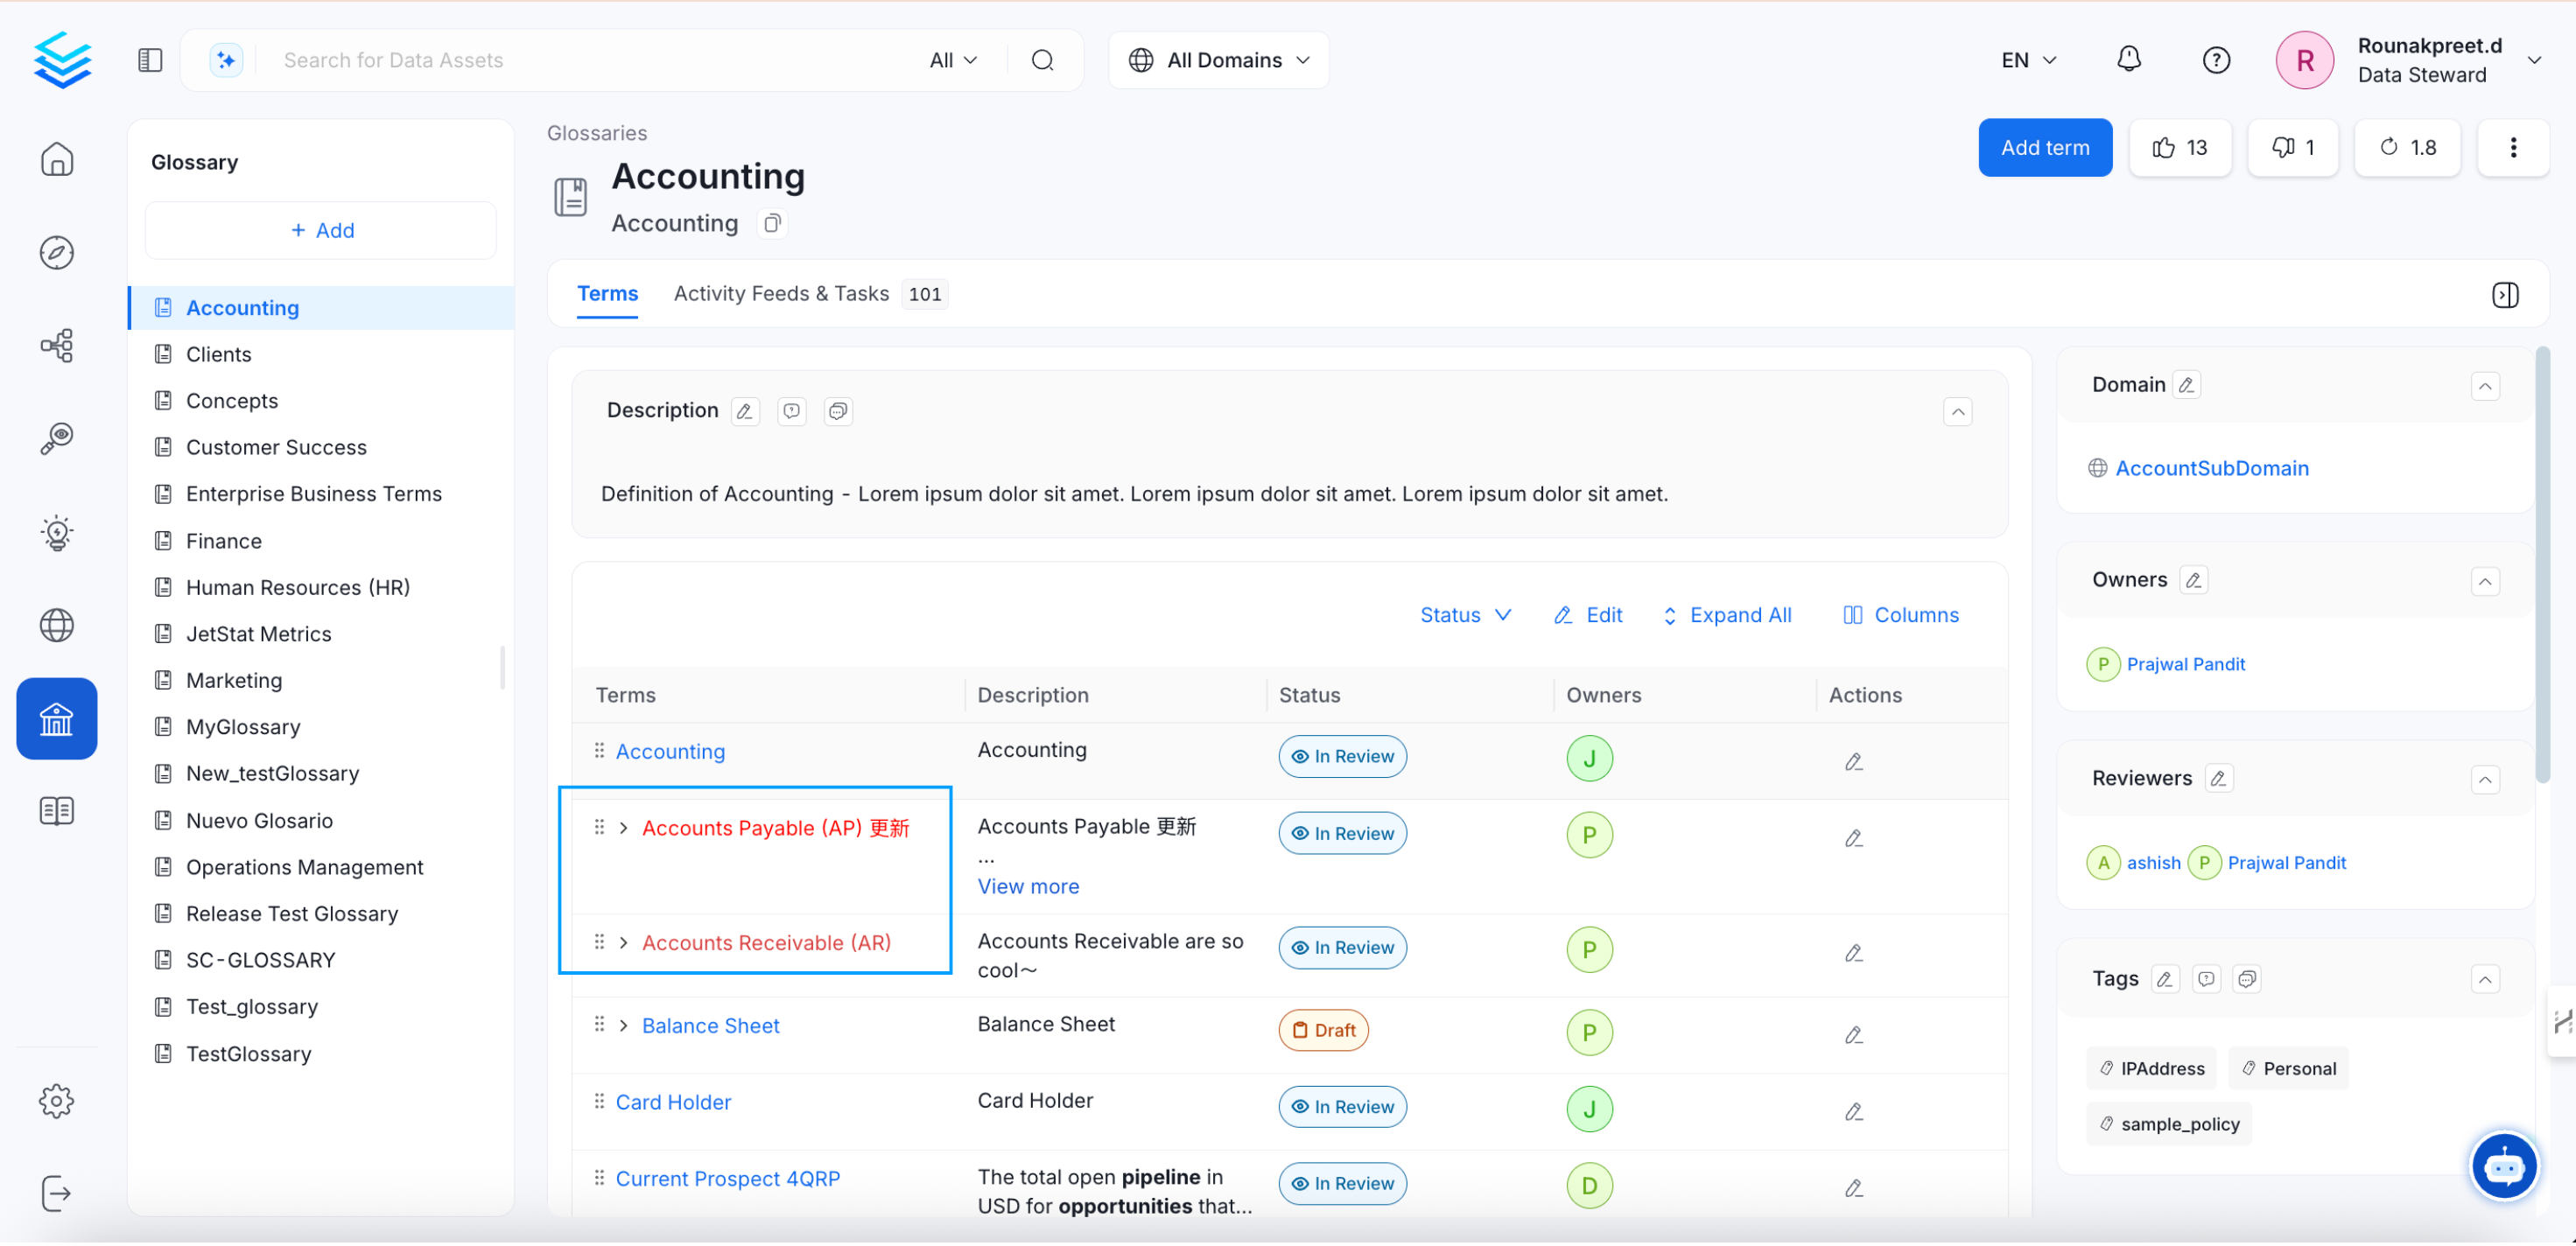This screenshot has width=2576, height=1246.
Task: Open notifications bell icon
Action: click(x=2128, y=60)
